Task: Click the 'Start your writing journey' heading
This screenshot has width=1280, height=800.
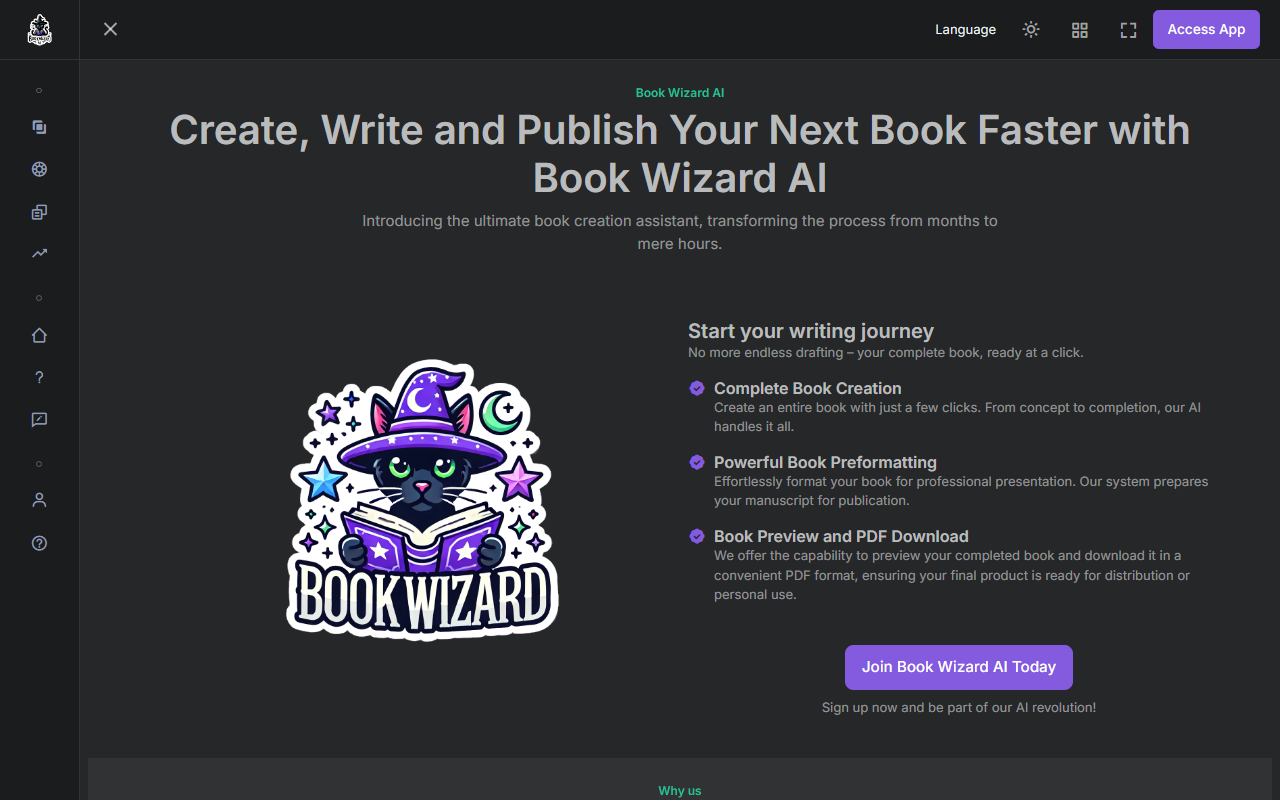Action: click(x=811, y=331)
